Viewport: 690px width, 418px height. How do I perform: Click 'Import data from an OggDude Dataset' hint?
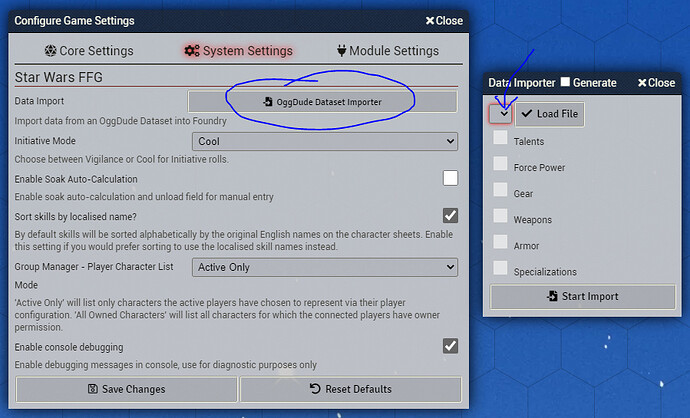[121, 121]
